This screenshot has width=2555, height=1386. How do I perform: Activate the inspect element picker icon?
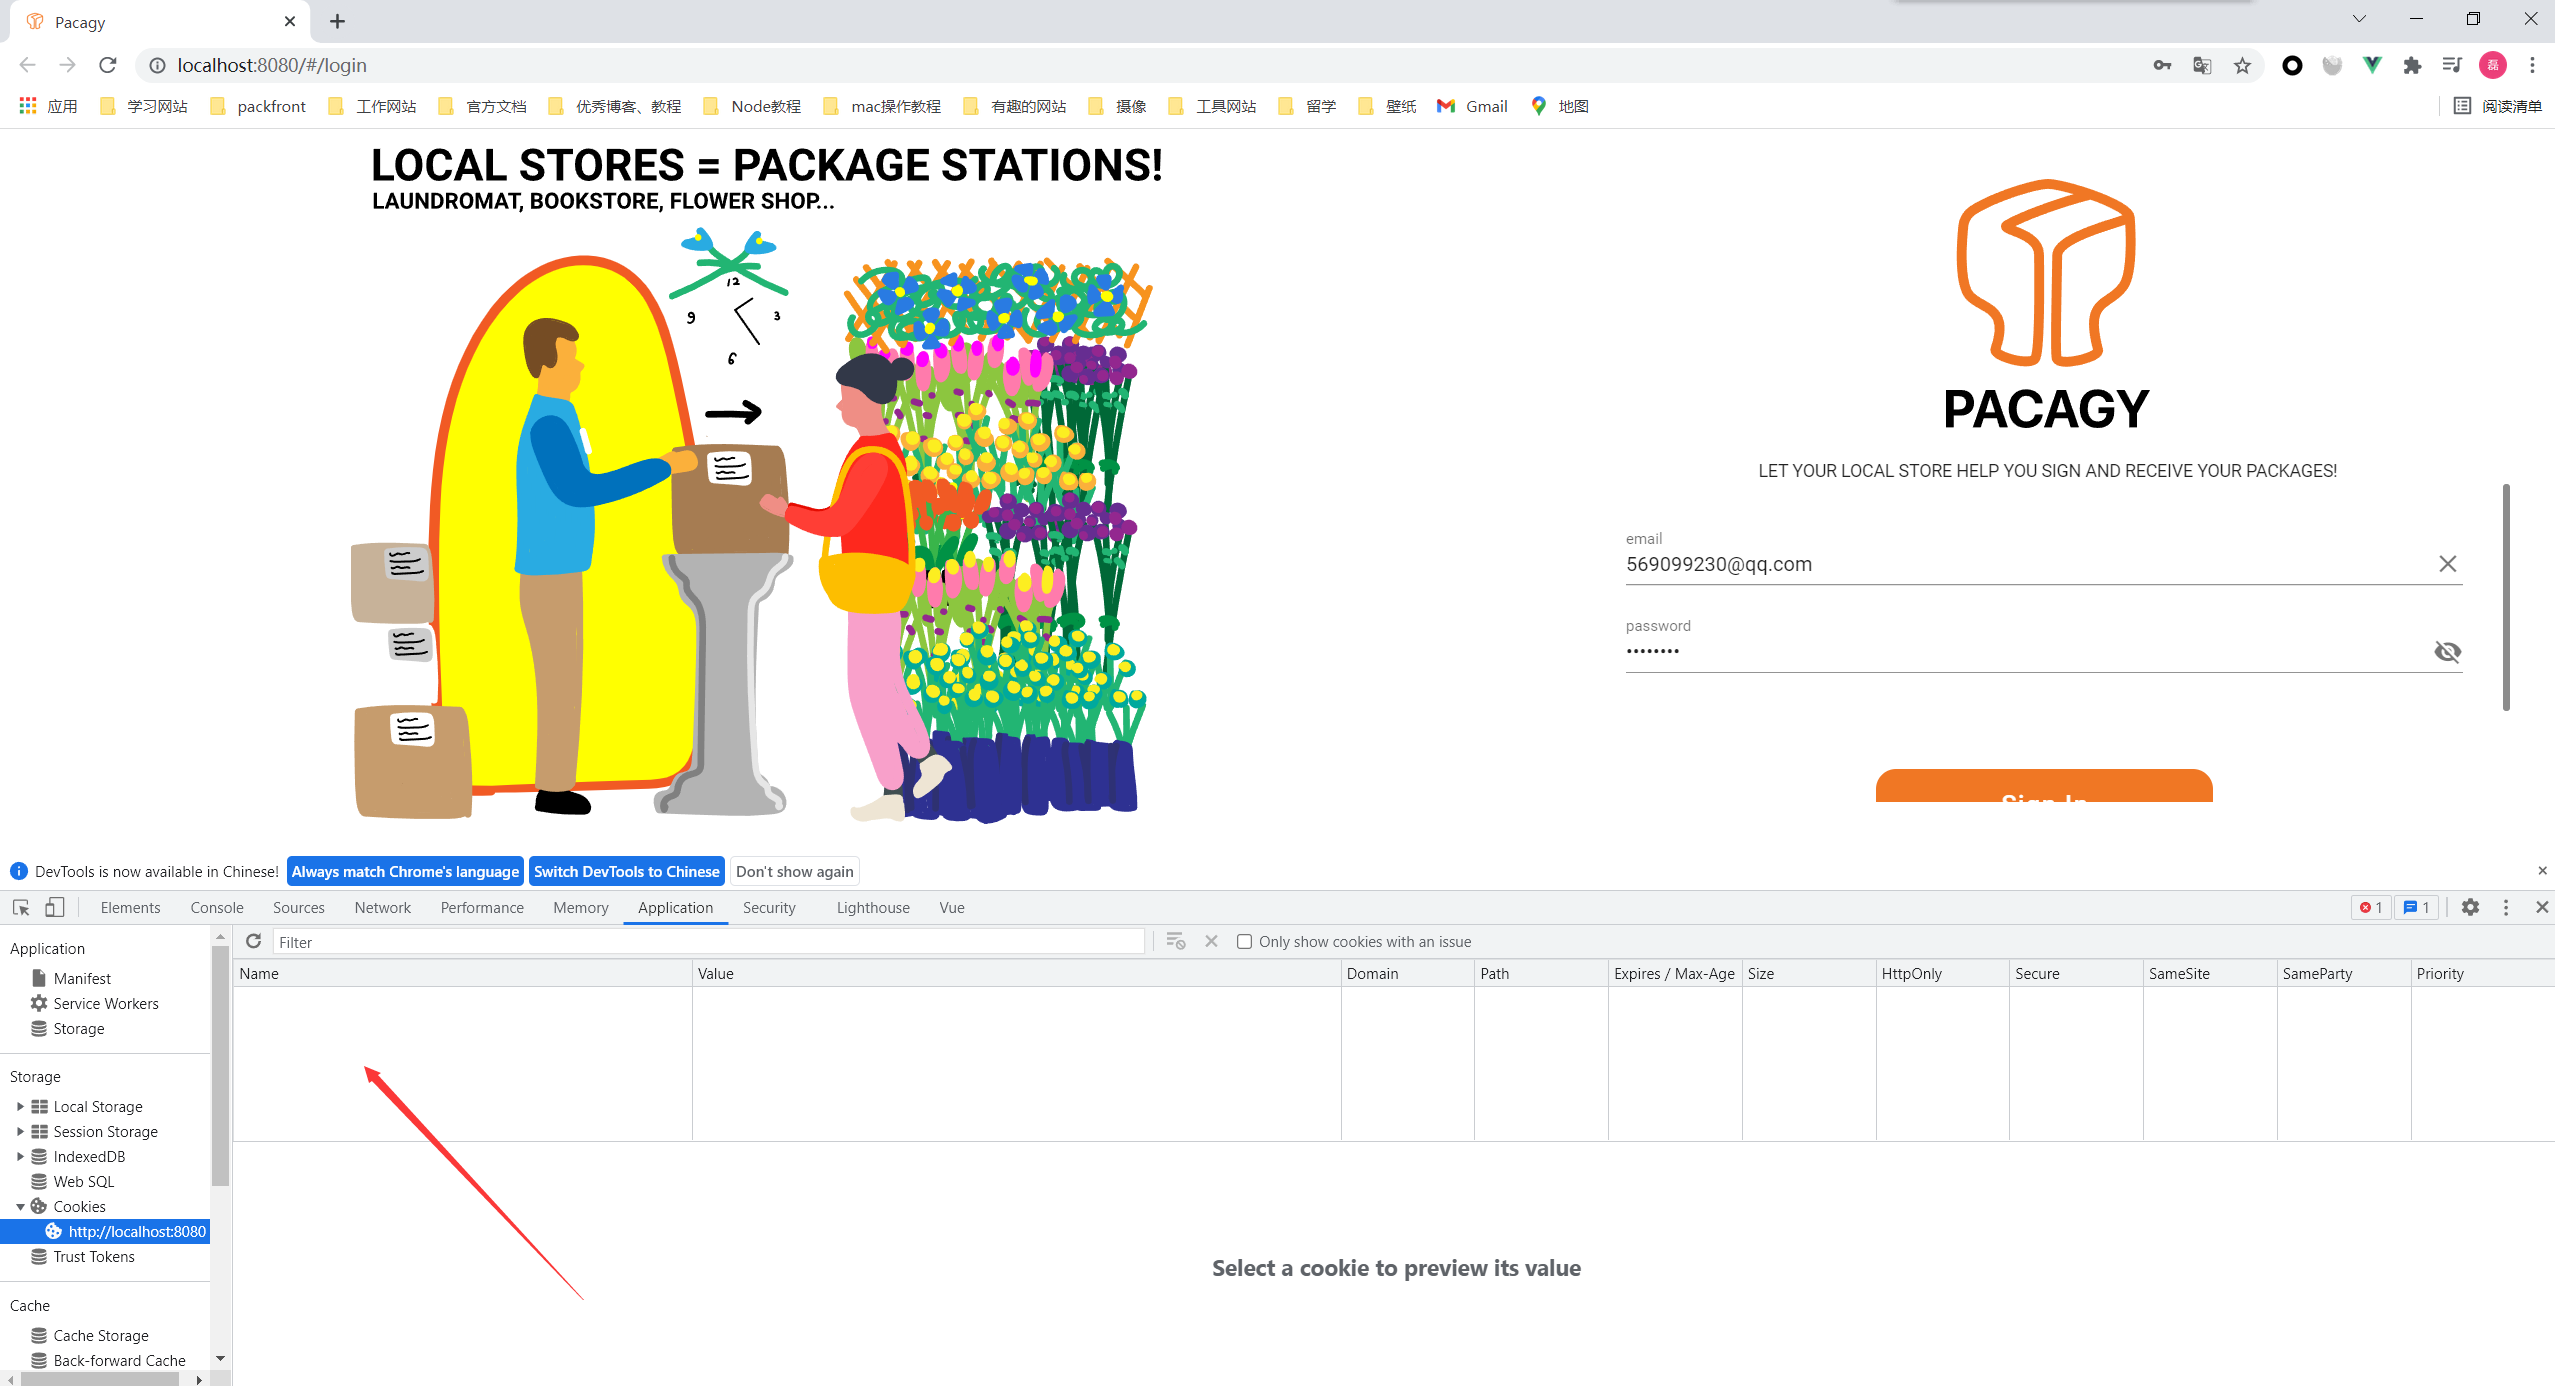21,907
